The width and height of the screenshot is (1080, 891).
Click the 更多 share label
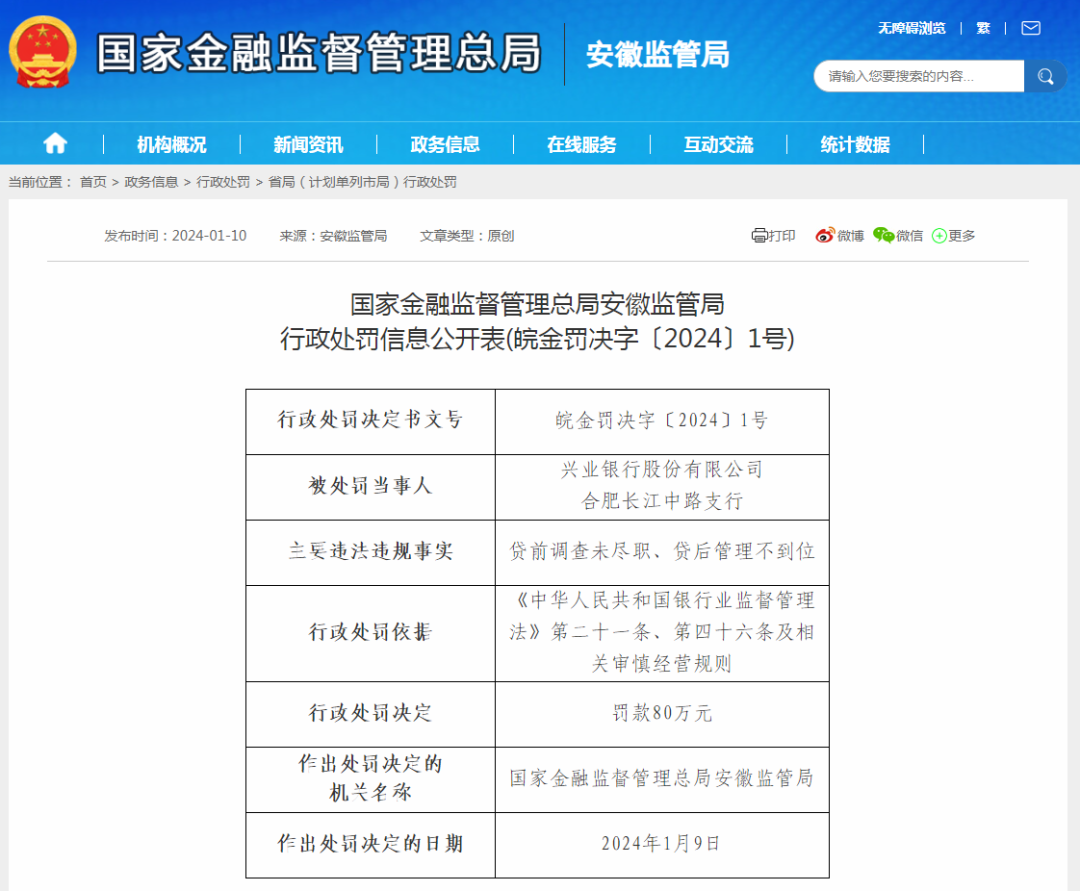(962, 235)
